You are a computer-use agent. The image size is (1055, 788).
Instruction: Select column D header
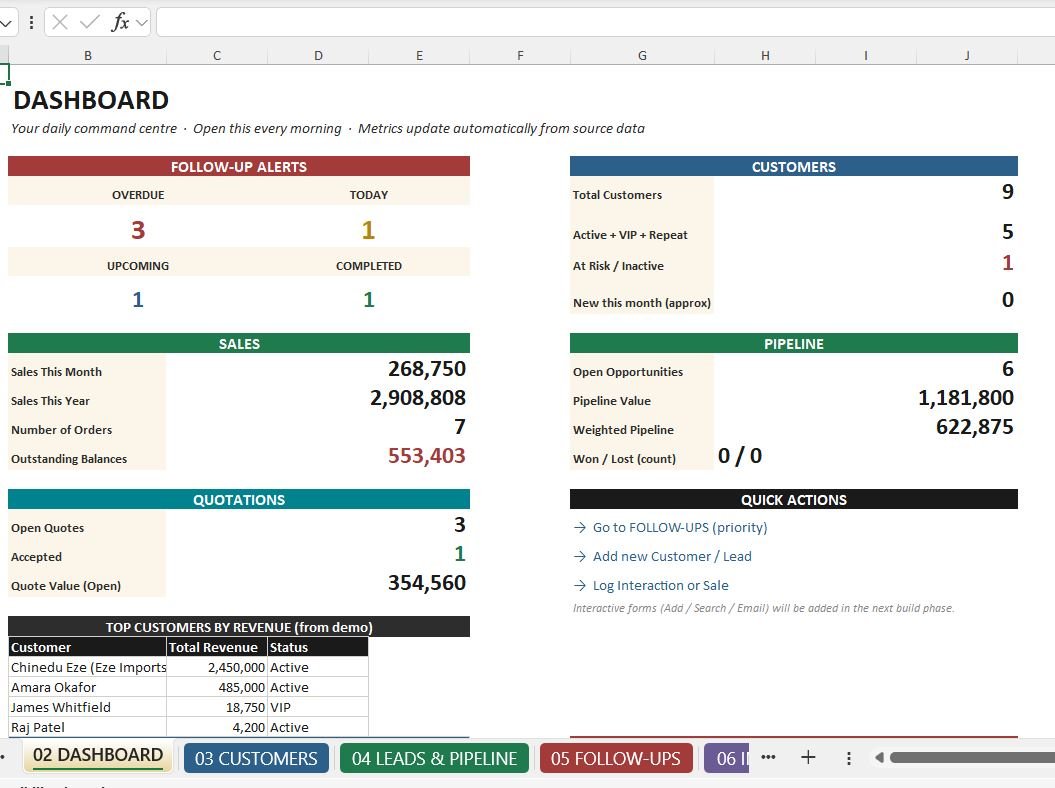coord(318,55)
